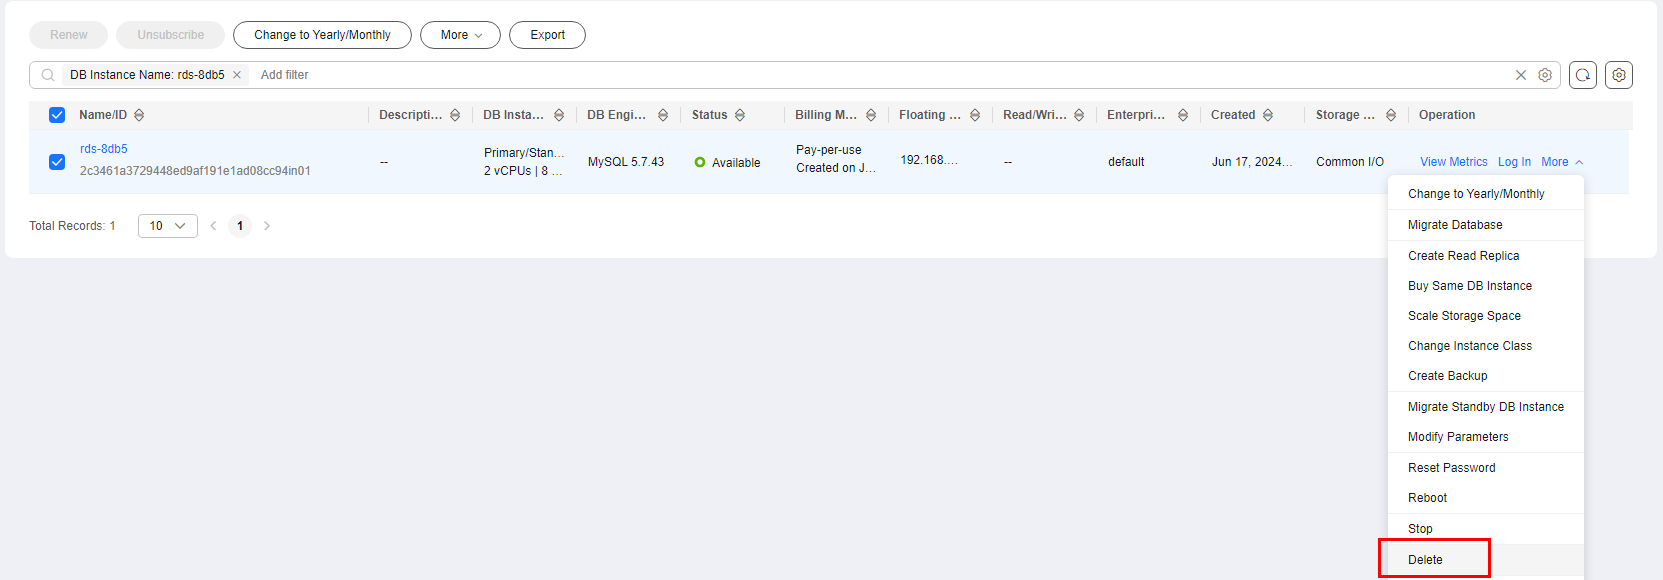The width and height of the screenshot is (1663, 580).
Task: Click the 192.168 floating IP cell
Action: [929, 160]
